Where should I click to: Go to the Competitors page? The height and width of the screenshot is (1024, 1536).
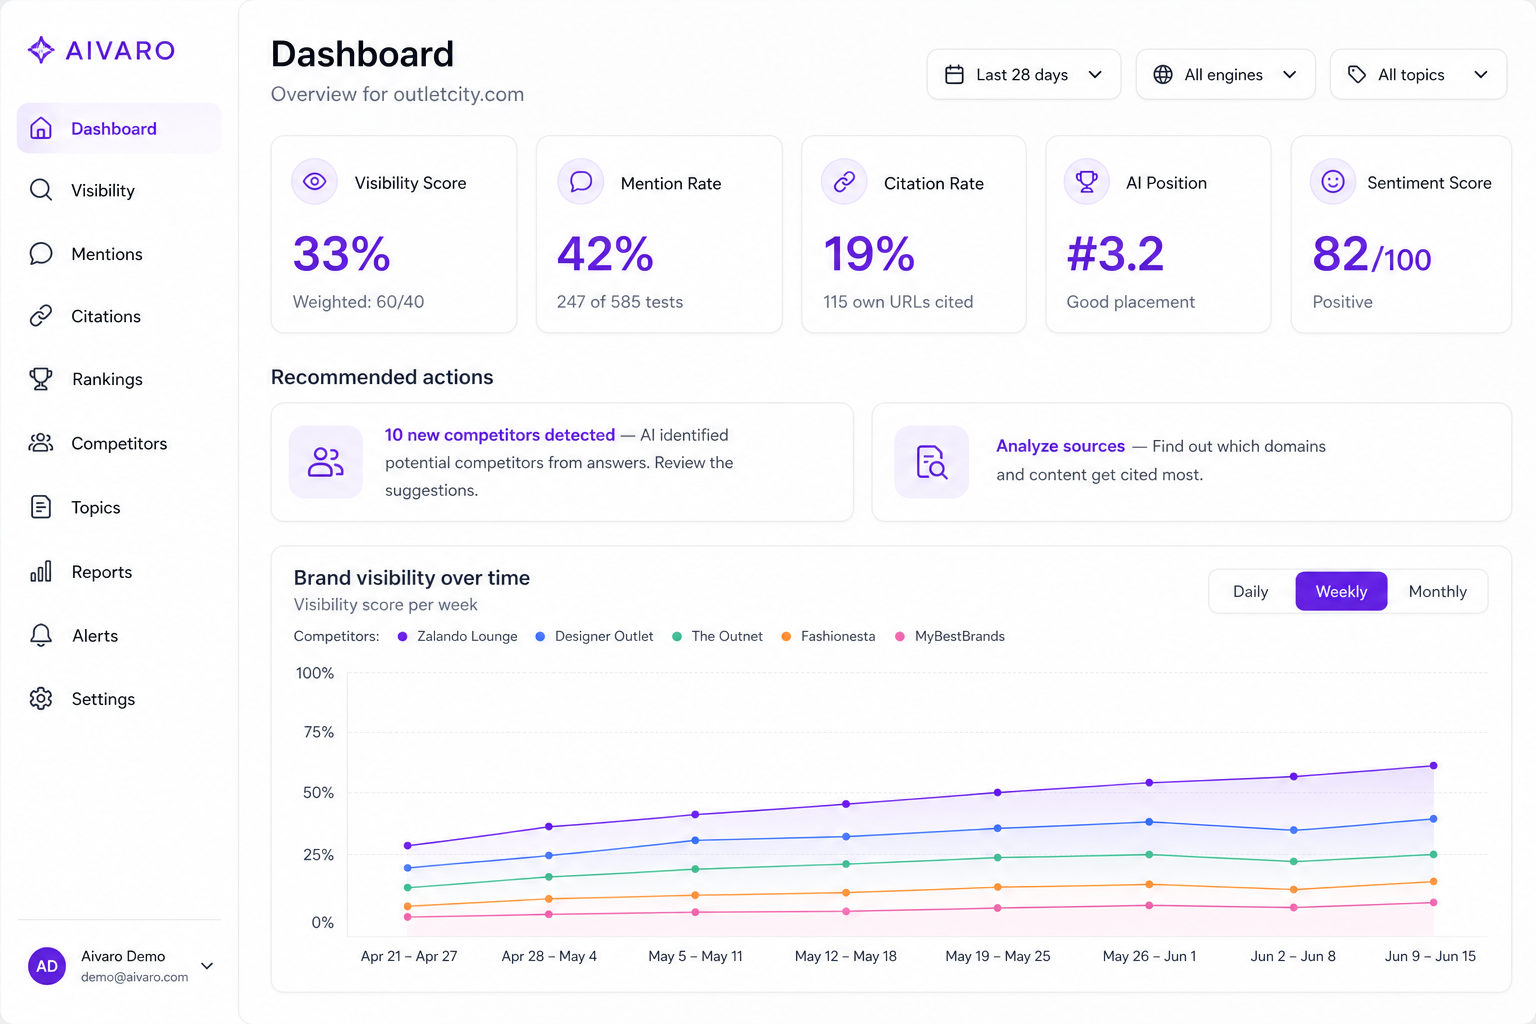click(x=119, y=443)
